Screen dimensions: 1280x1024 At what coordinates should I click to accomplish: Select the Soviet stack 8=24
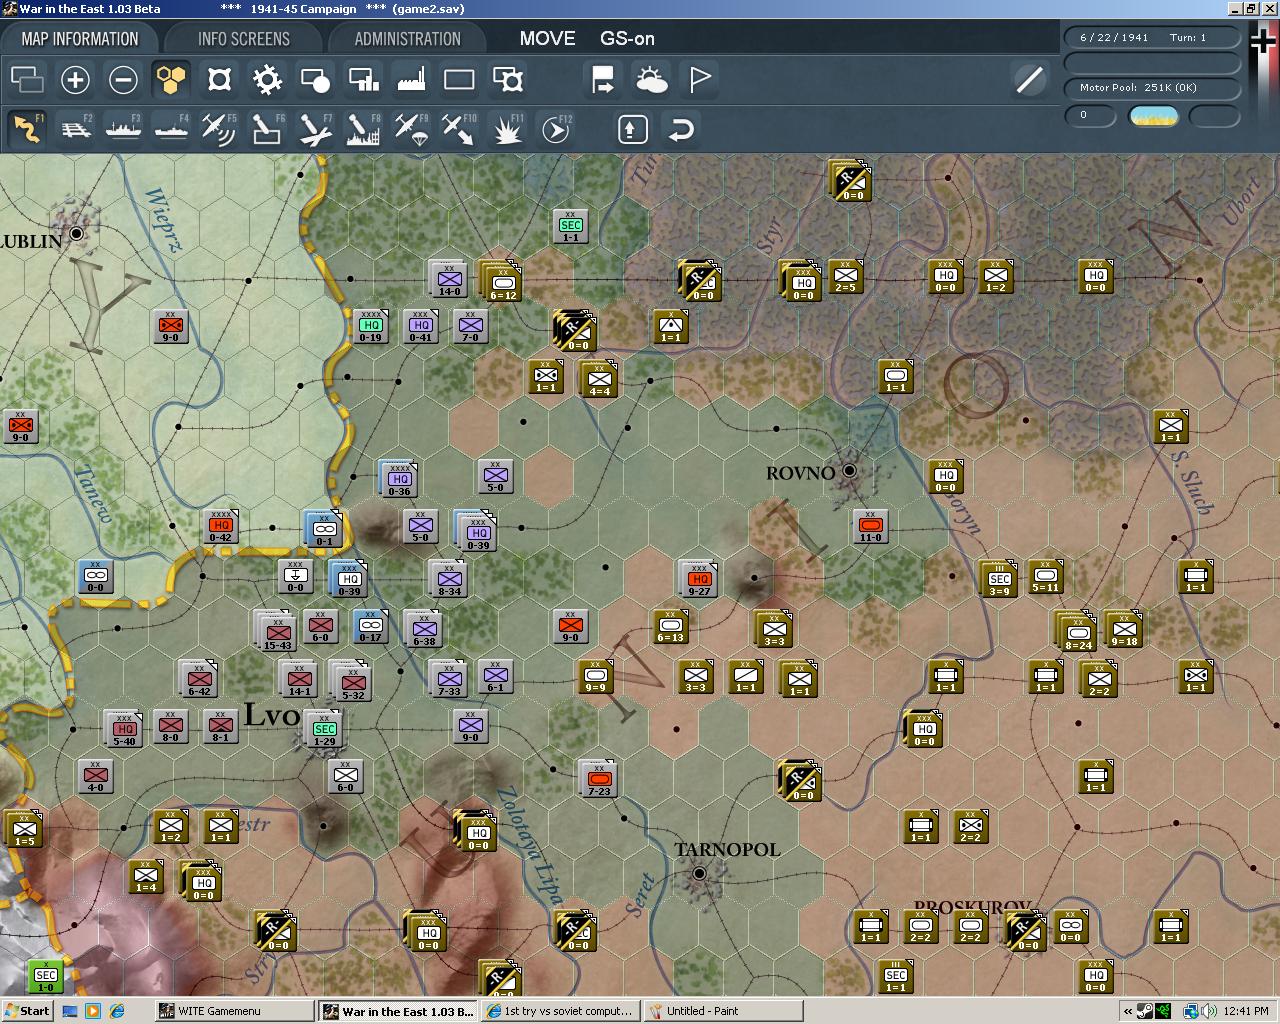(1078, 631)
